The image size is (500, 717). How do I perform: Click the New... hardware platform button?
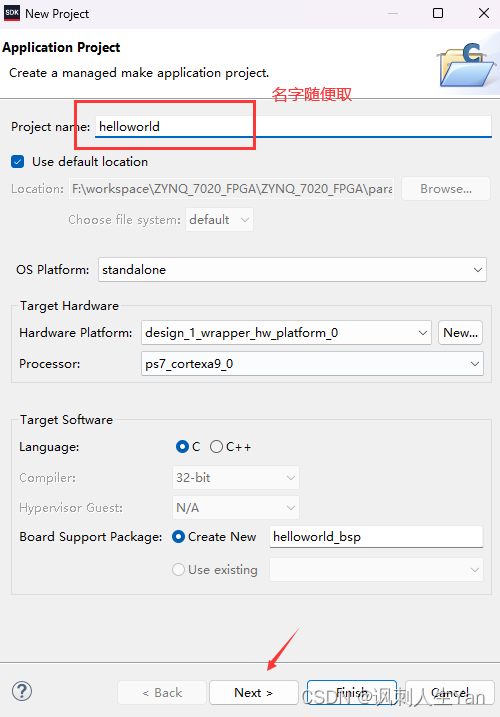(460, 332)
